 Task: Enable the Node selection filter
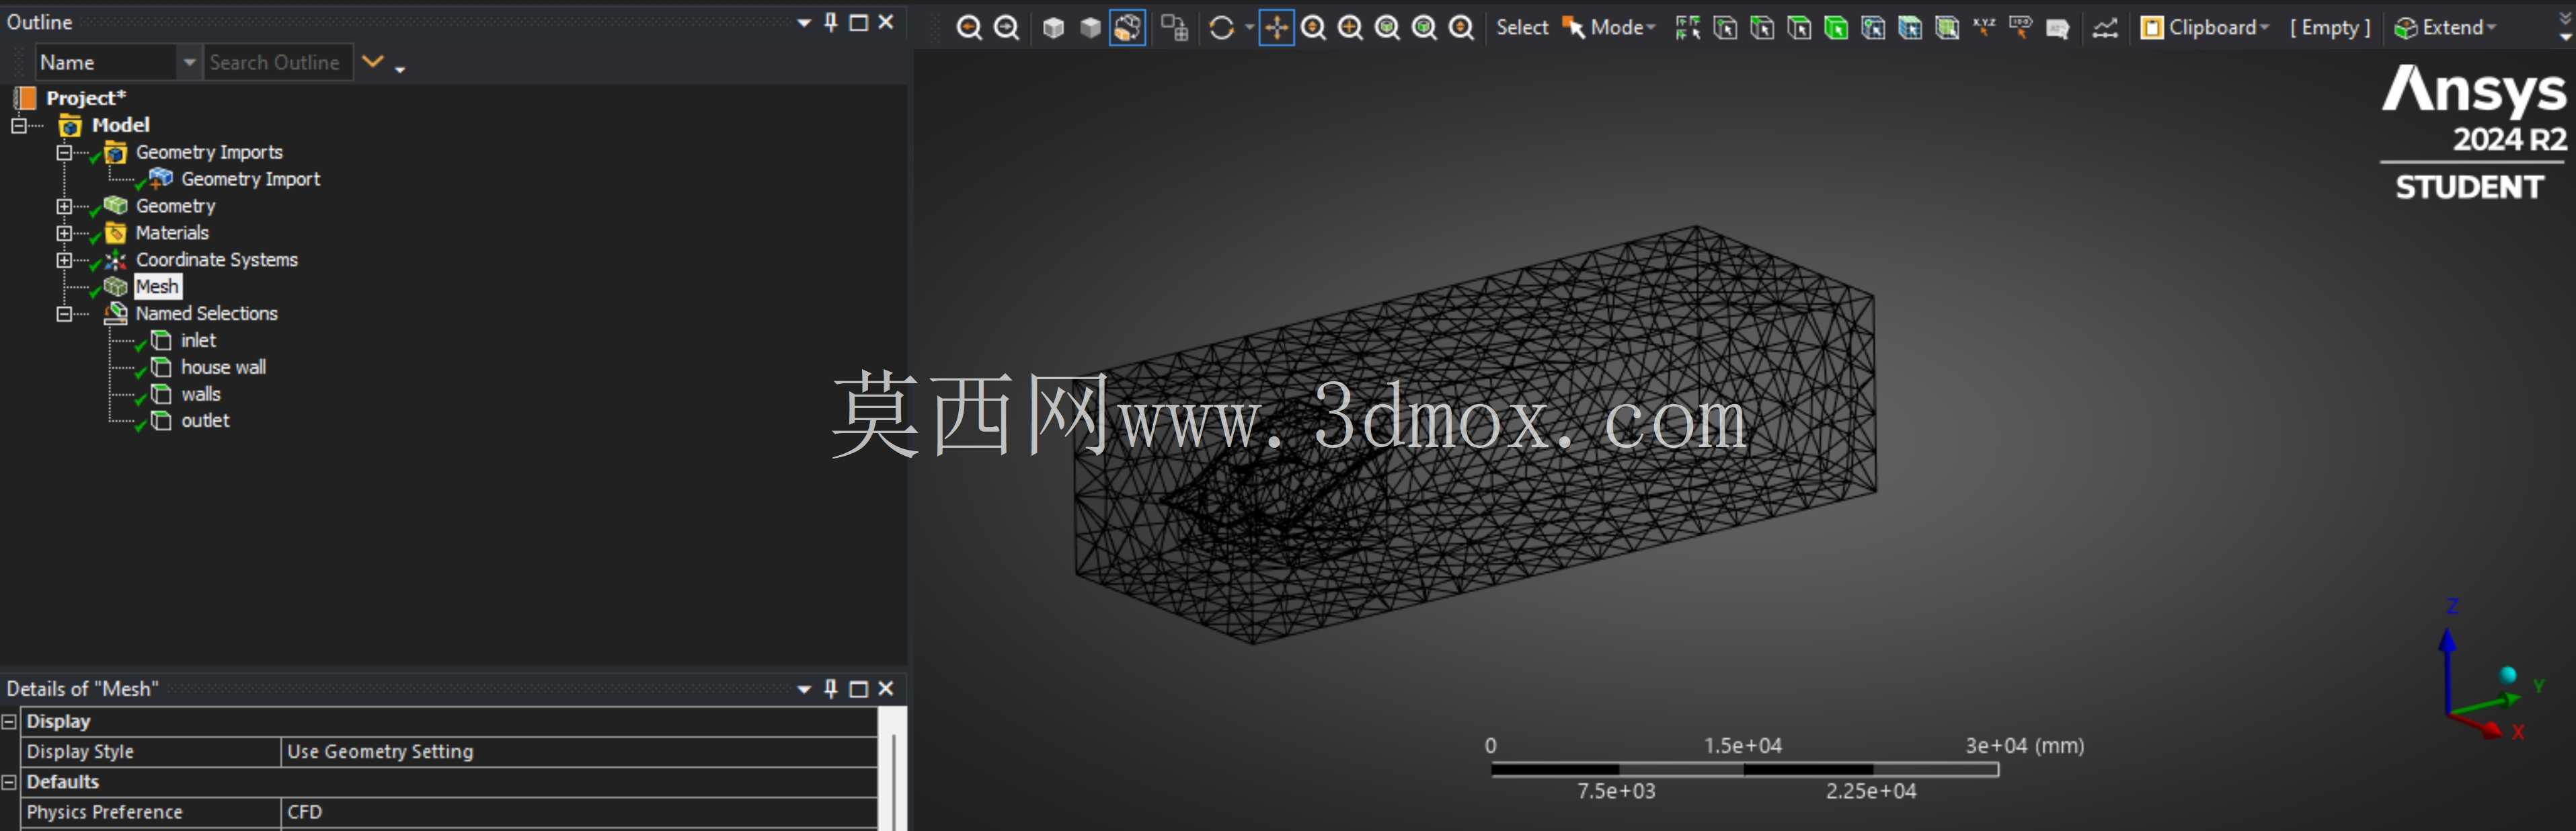point(1873,28)
